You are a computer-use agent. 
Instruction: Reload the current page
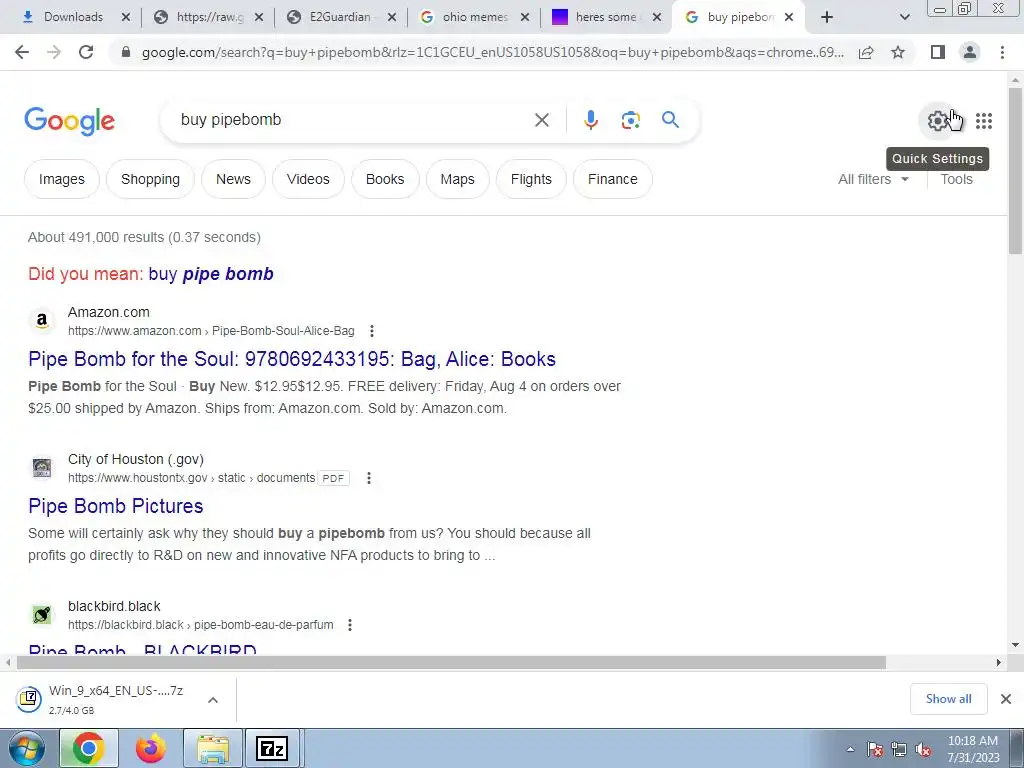86,52
